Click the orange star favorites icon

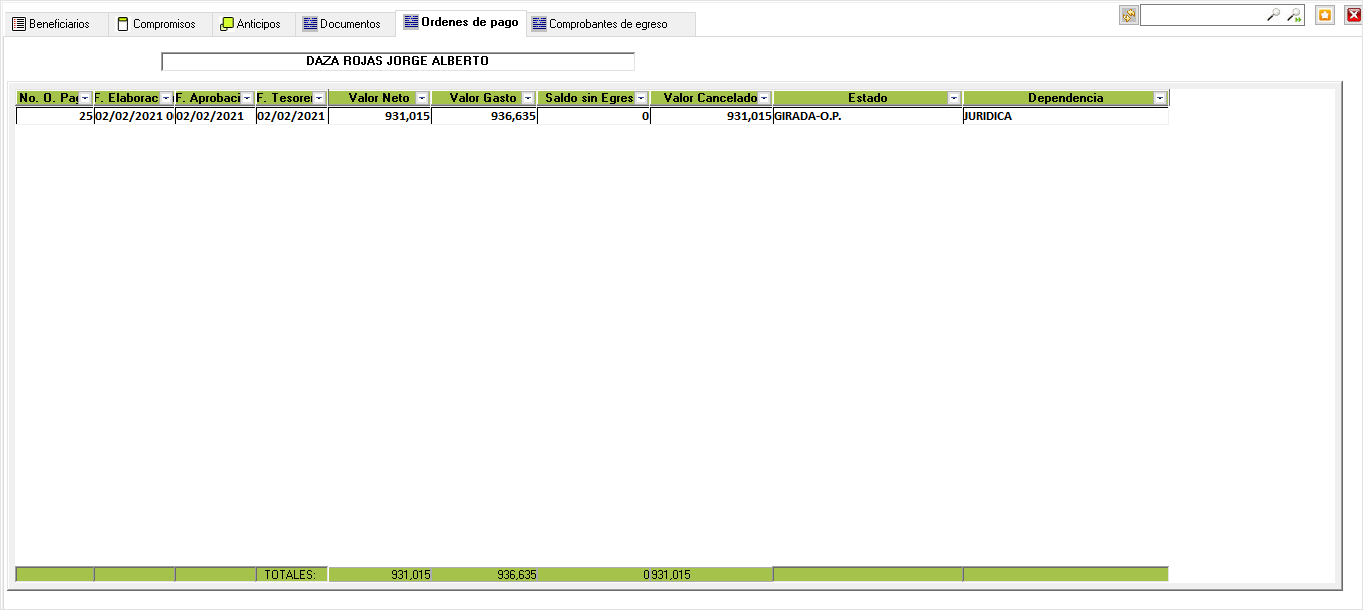1325,15
